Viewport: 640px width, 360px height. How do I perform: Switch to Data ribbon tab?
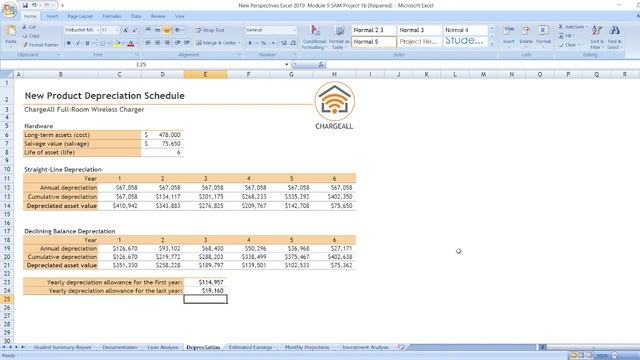click(136, 16)
